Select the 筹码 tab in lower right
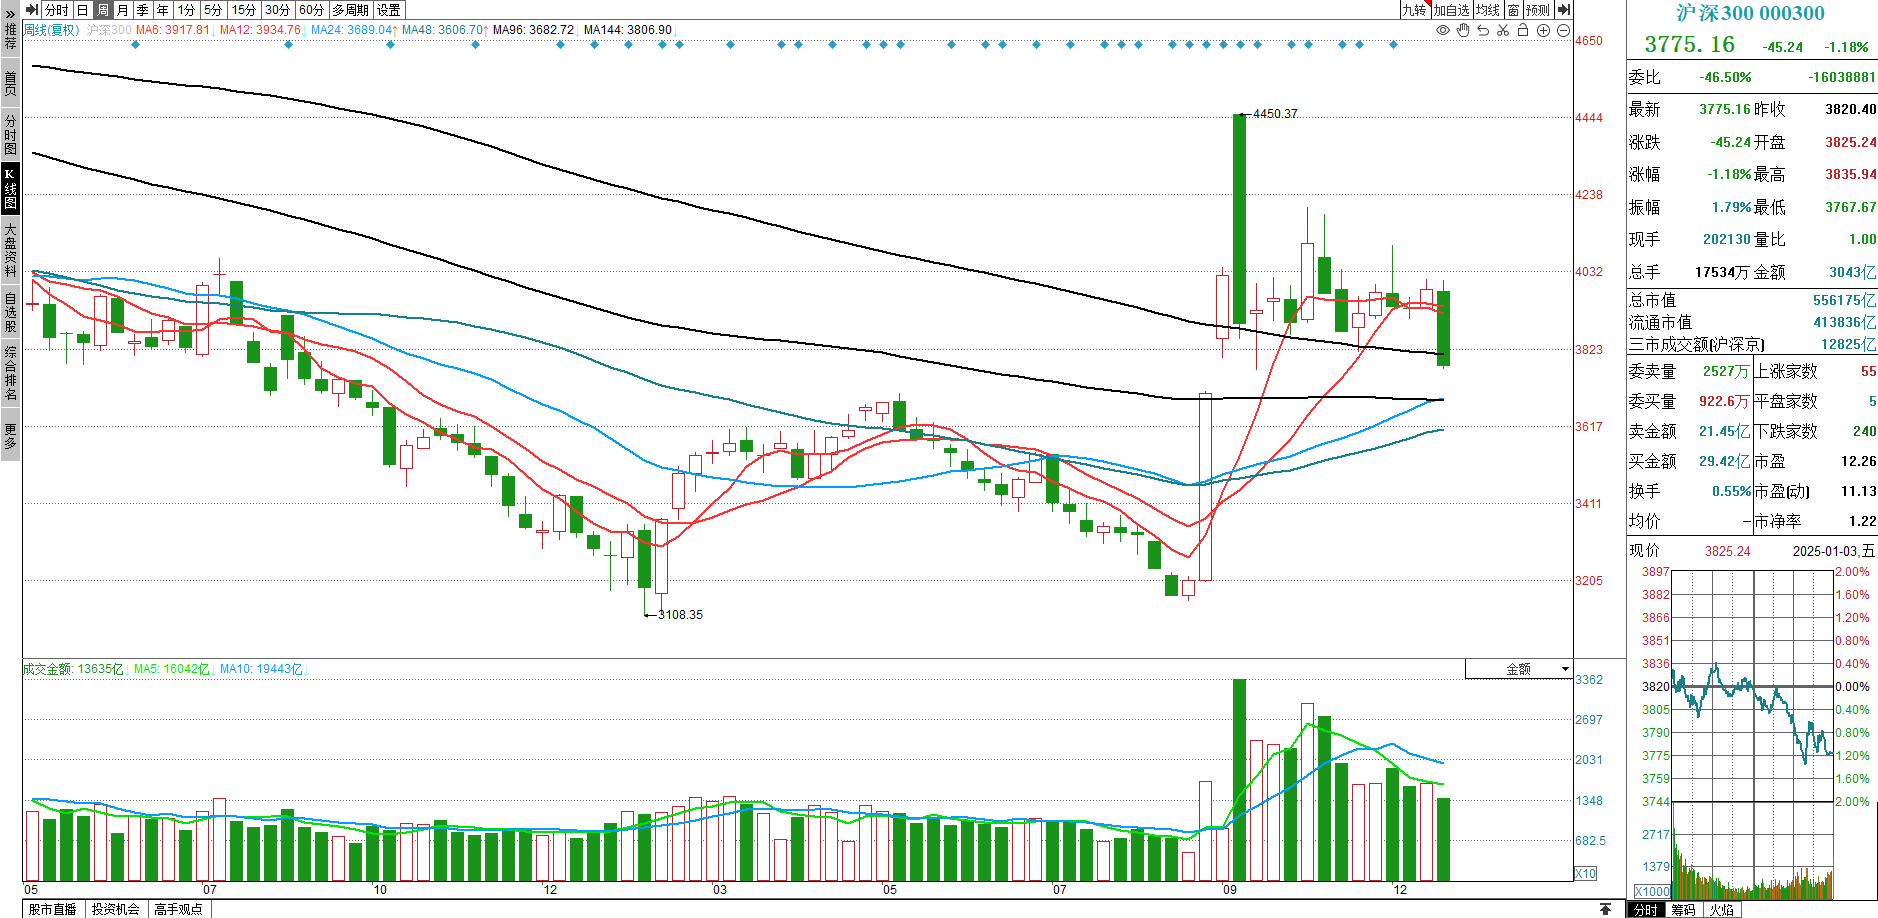Image resolution: width=1878 pixels, height=918 pixels. click(x=1684, y=910)
